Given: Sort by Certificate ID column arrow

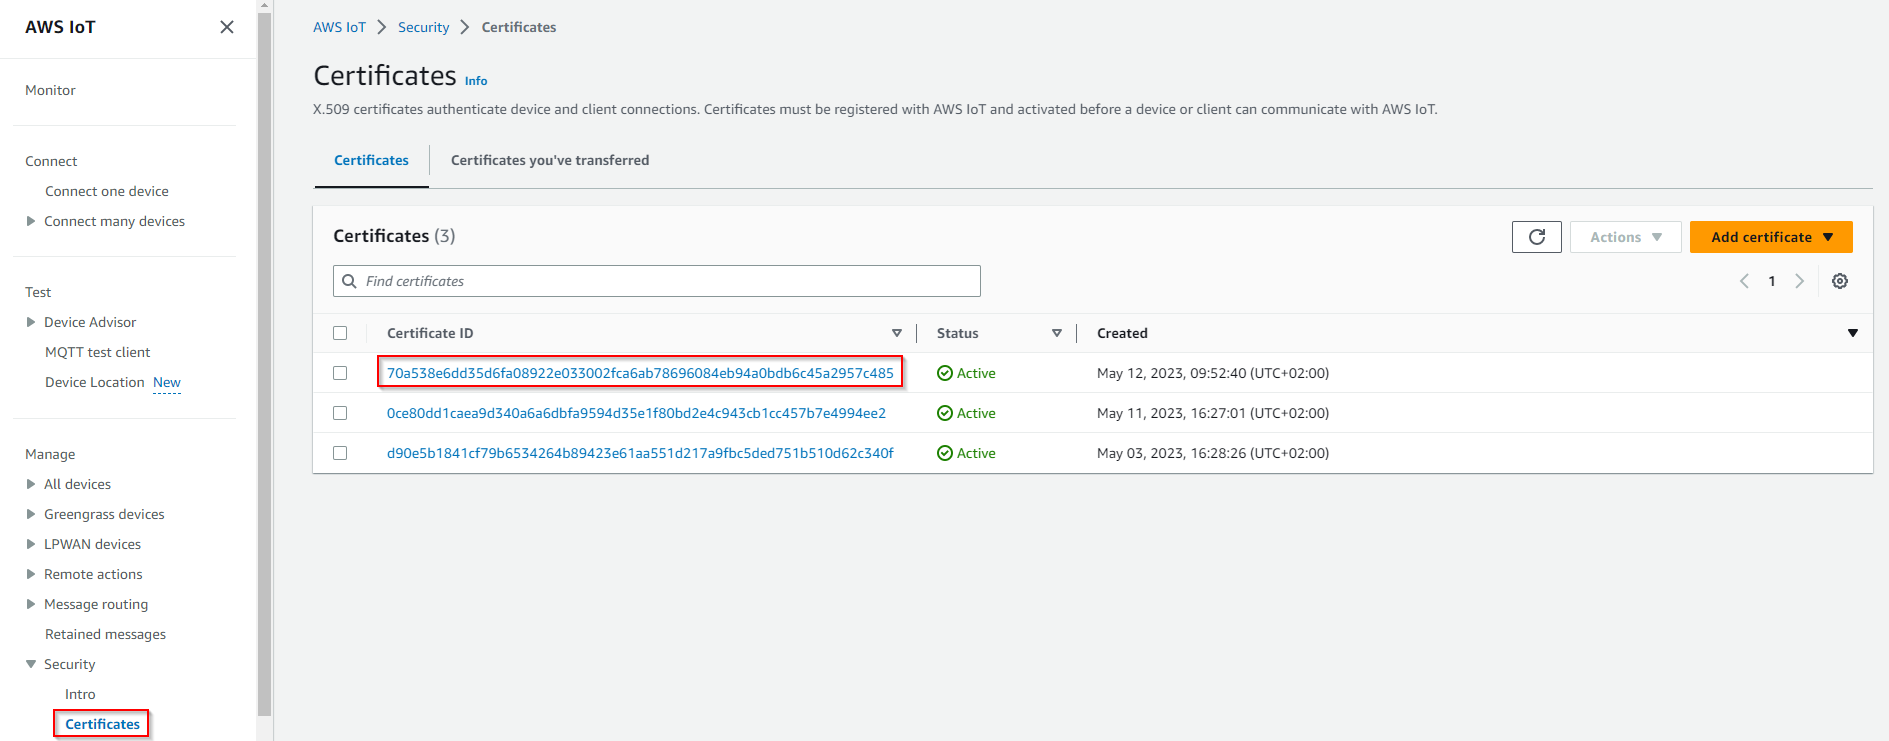Looking at the screenshot, I should click(896, 333).
